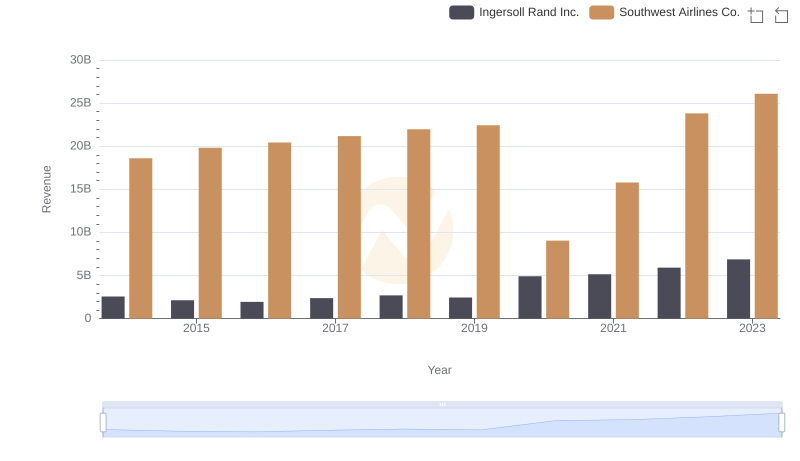Click the left handle of the data zoom slider
This screenshot has height=461, width=800.
click(103, 422)
